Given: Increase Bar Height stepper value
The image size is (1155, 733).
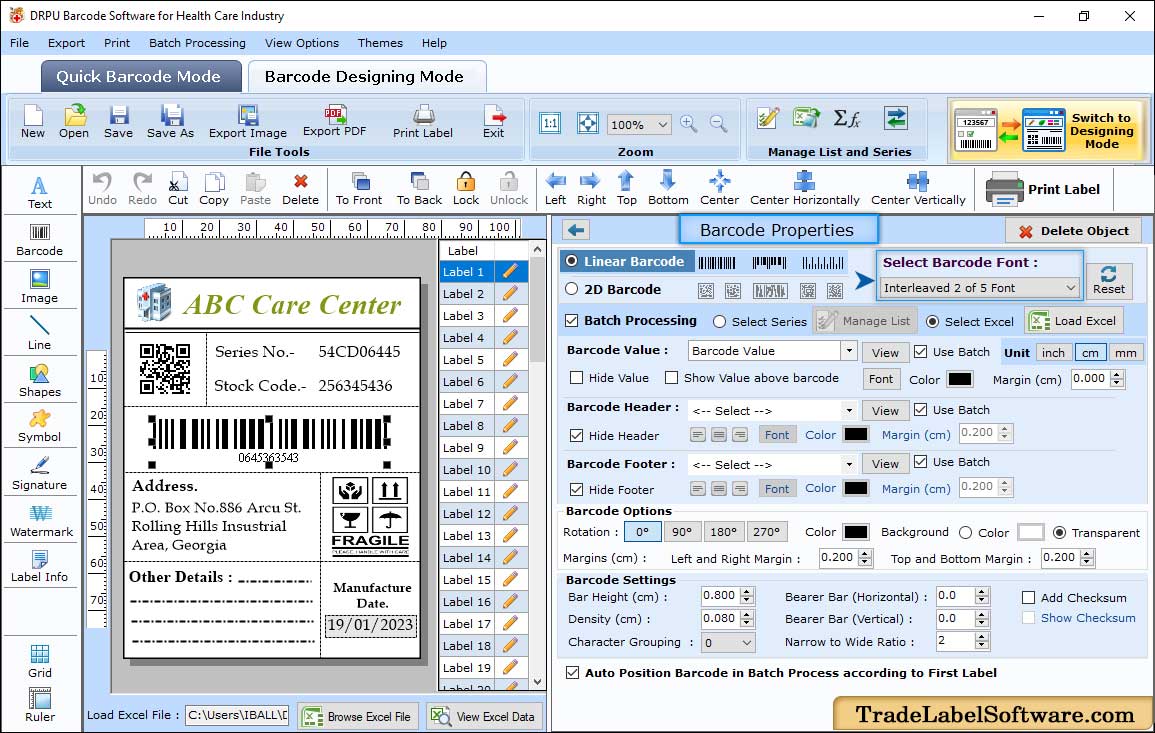Looking at the screenshot, I should tap(748, 592).
